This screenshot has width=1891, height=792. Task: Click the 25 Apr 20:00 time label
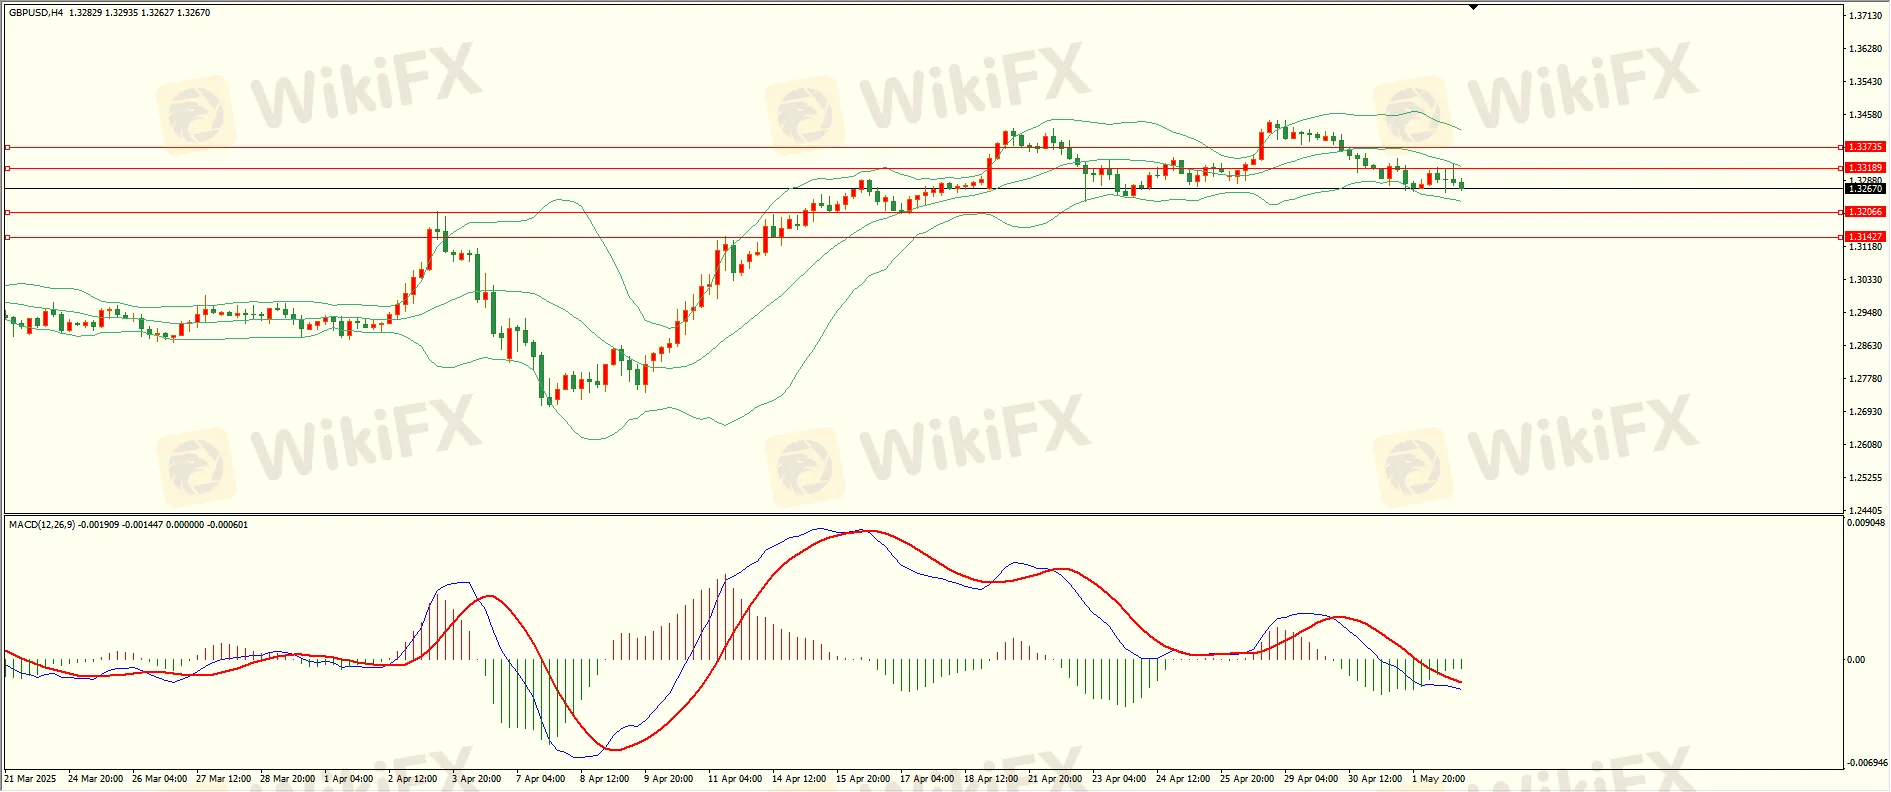point(1247,779)
